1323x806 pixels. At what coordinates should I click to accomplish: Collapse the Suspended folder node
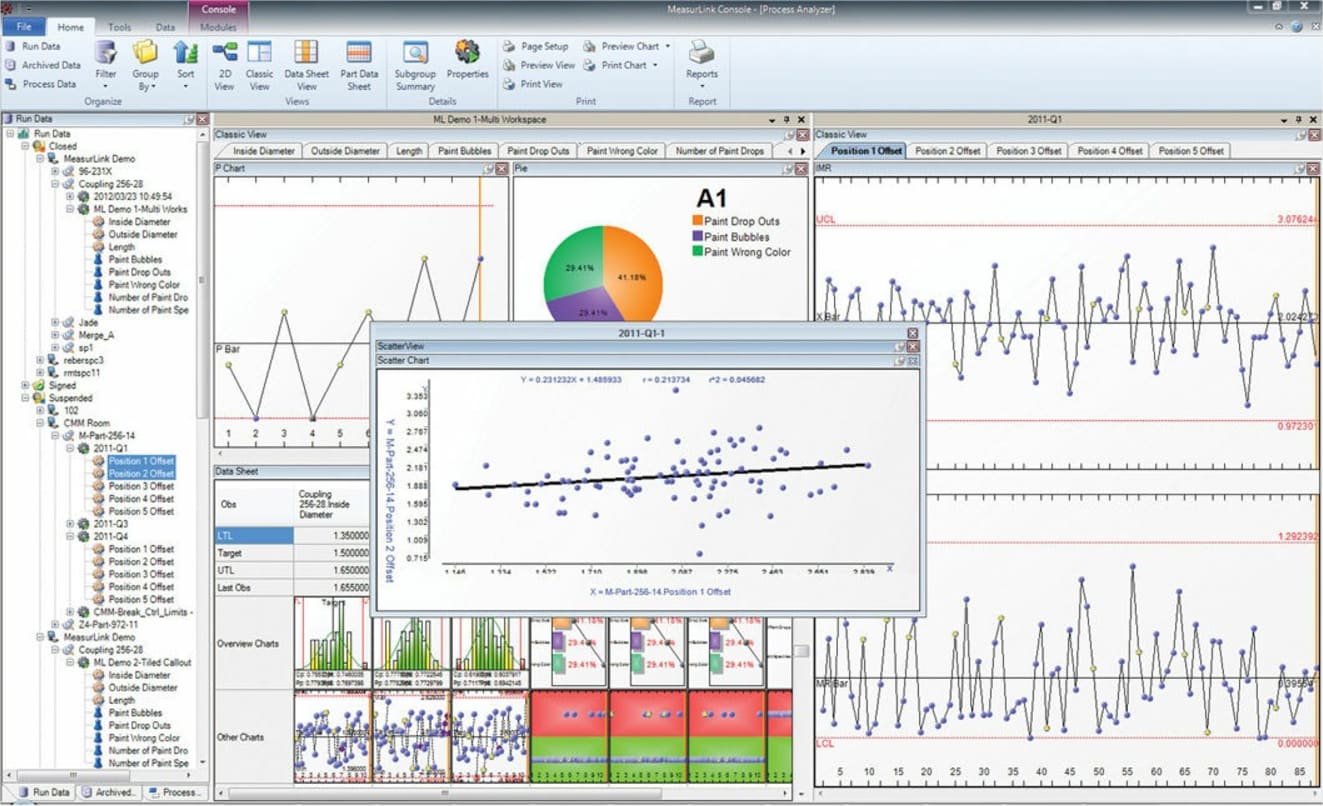[x=26, y=398]
